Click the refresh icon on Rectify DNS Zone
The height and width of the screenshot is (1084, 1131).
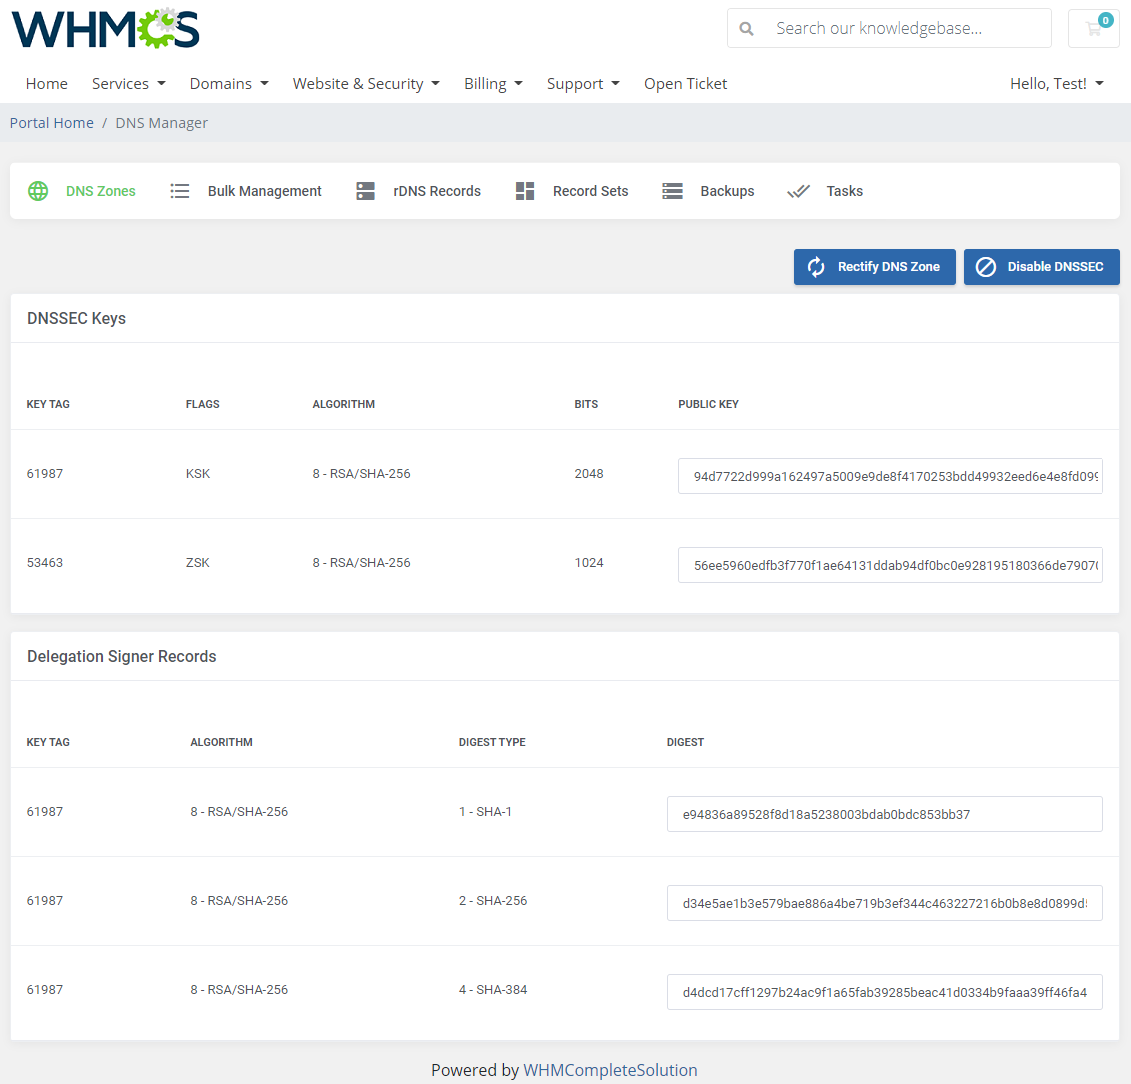click(x=815, y=267)
